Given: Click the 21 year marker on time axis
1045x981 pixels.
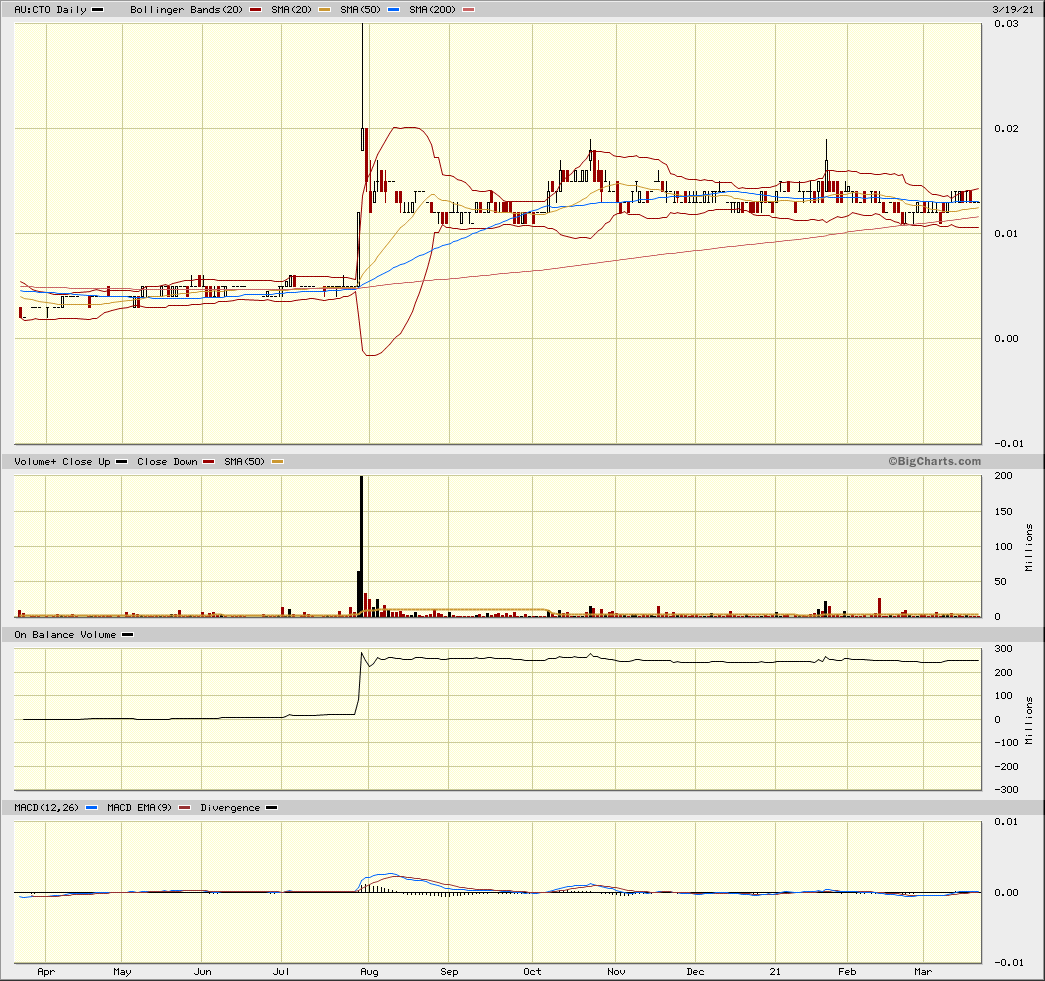Looking at the screenshot, I should [x=775, y=972].
